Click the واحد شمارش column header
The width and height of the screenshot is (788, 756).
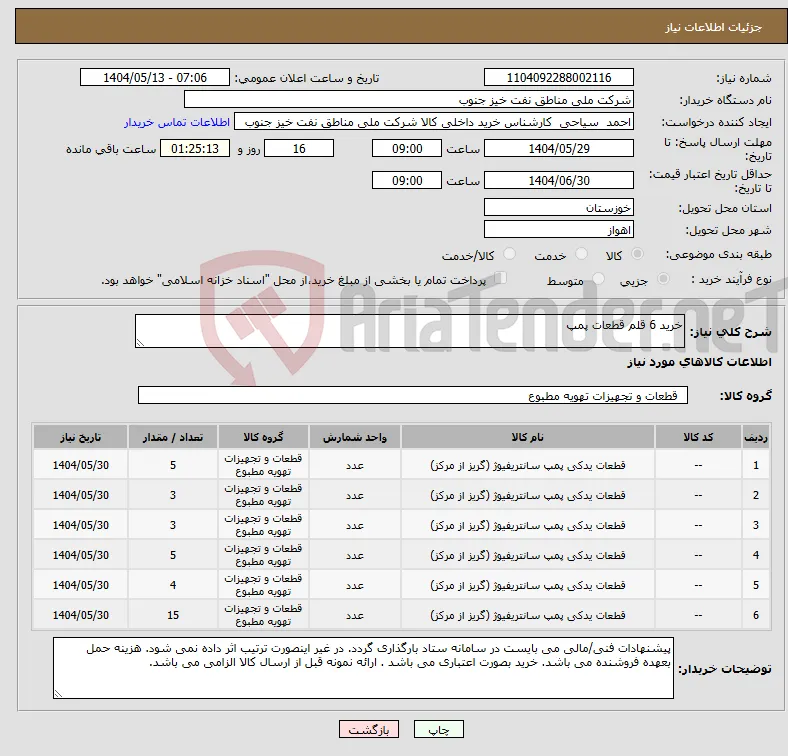click(355, 437)
